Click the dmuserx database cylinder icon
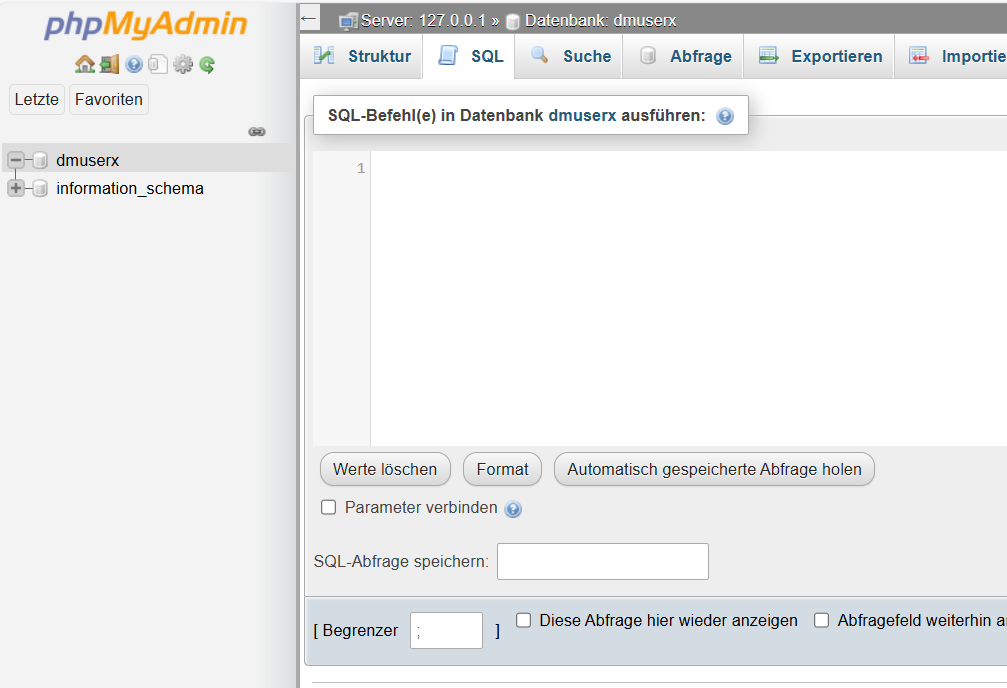This screenshot has height=688, width=1007. [x=40, y=160]
